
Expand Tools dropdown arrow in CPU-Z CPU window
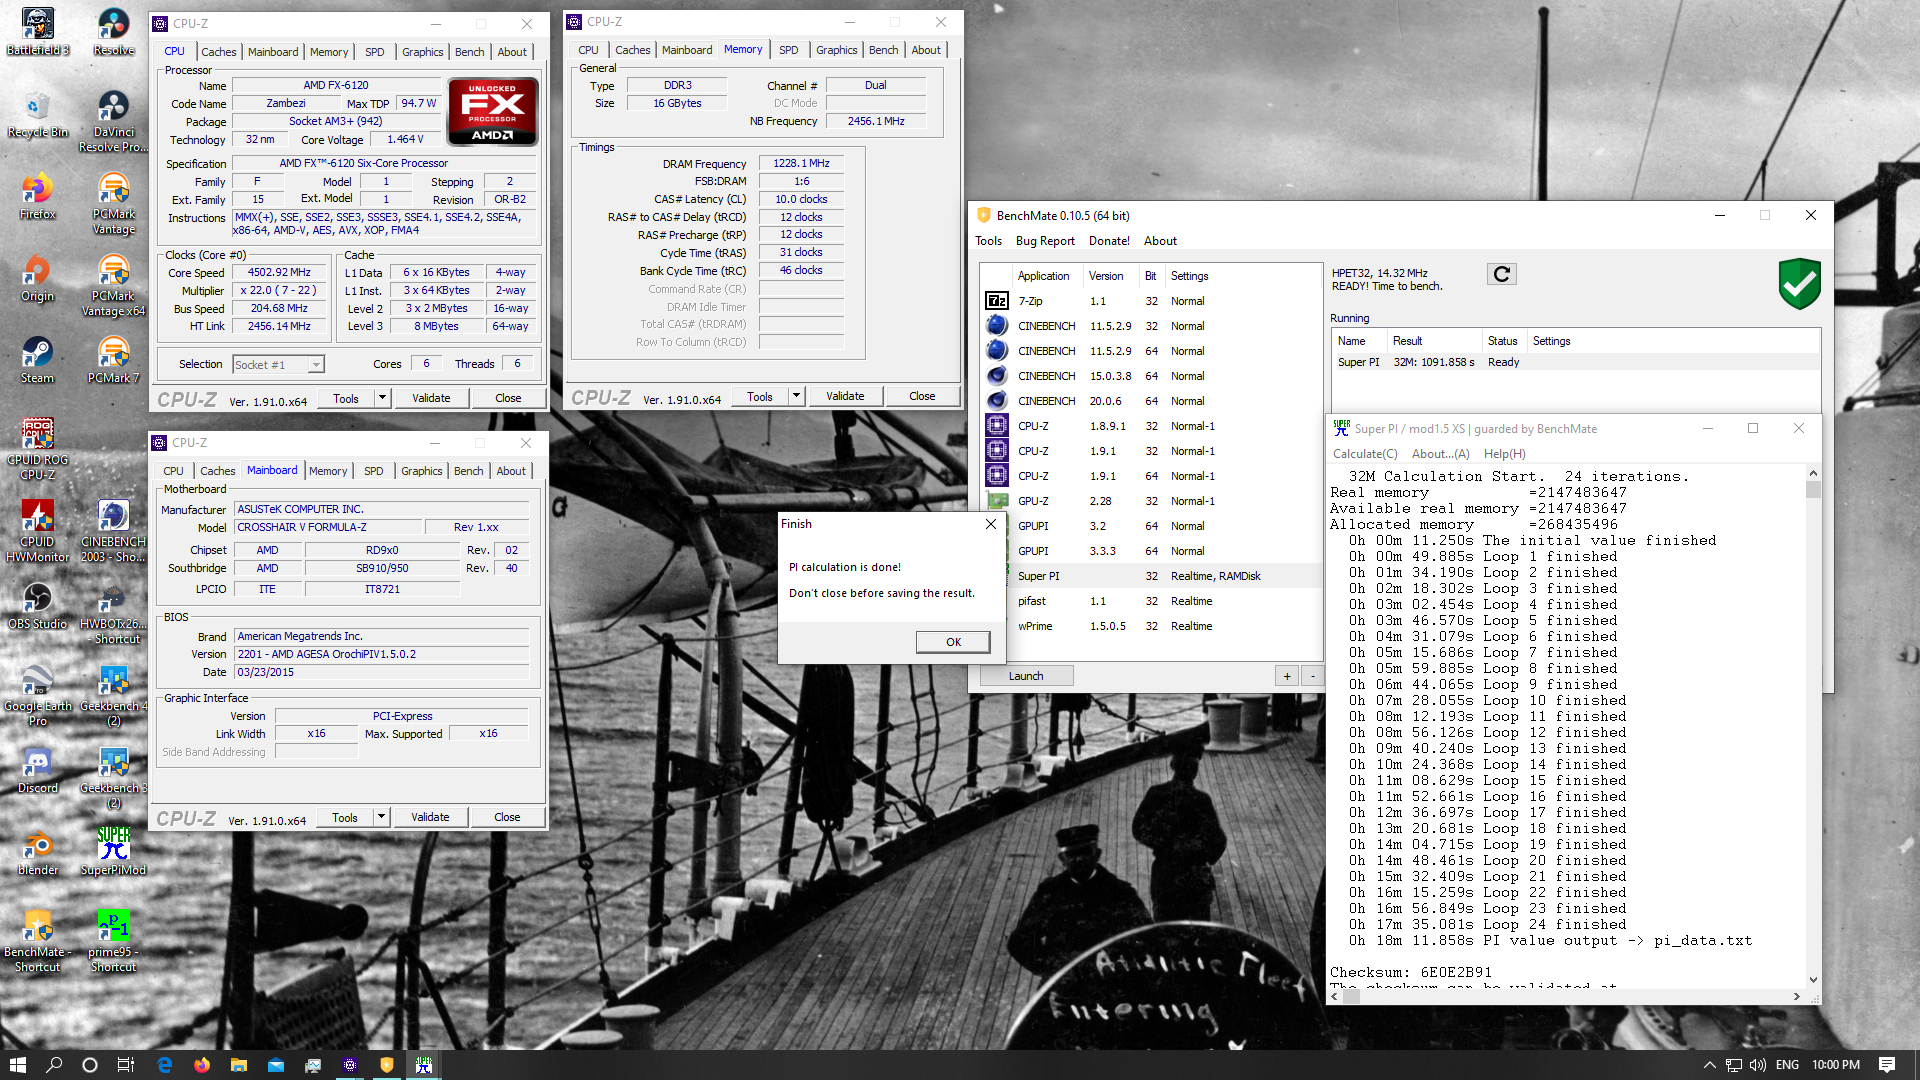tap(382, 398)
